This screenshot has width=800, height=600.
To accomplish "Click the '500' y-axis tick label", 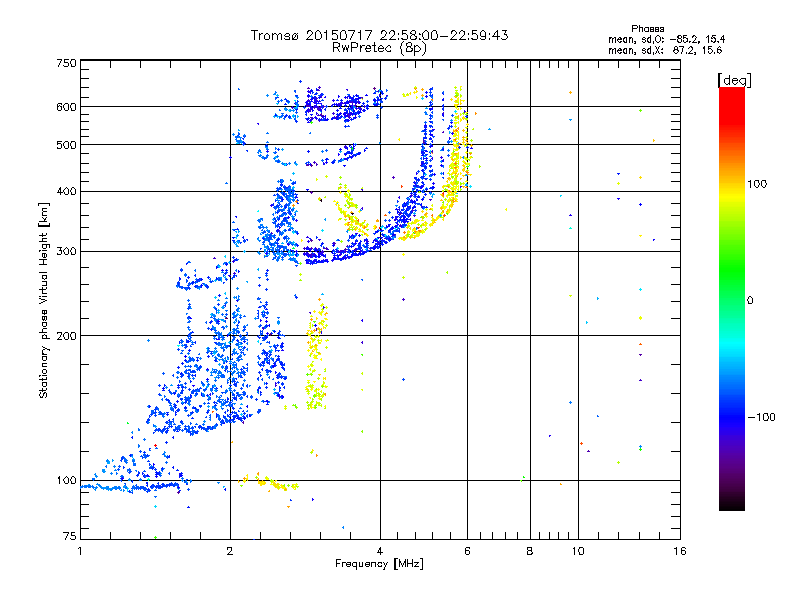I will pos(66,145).
